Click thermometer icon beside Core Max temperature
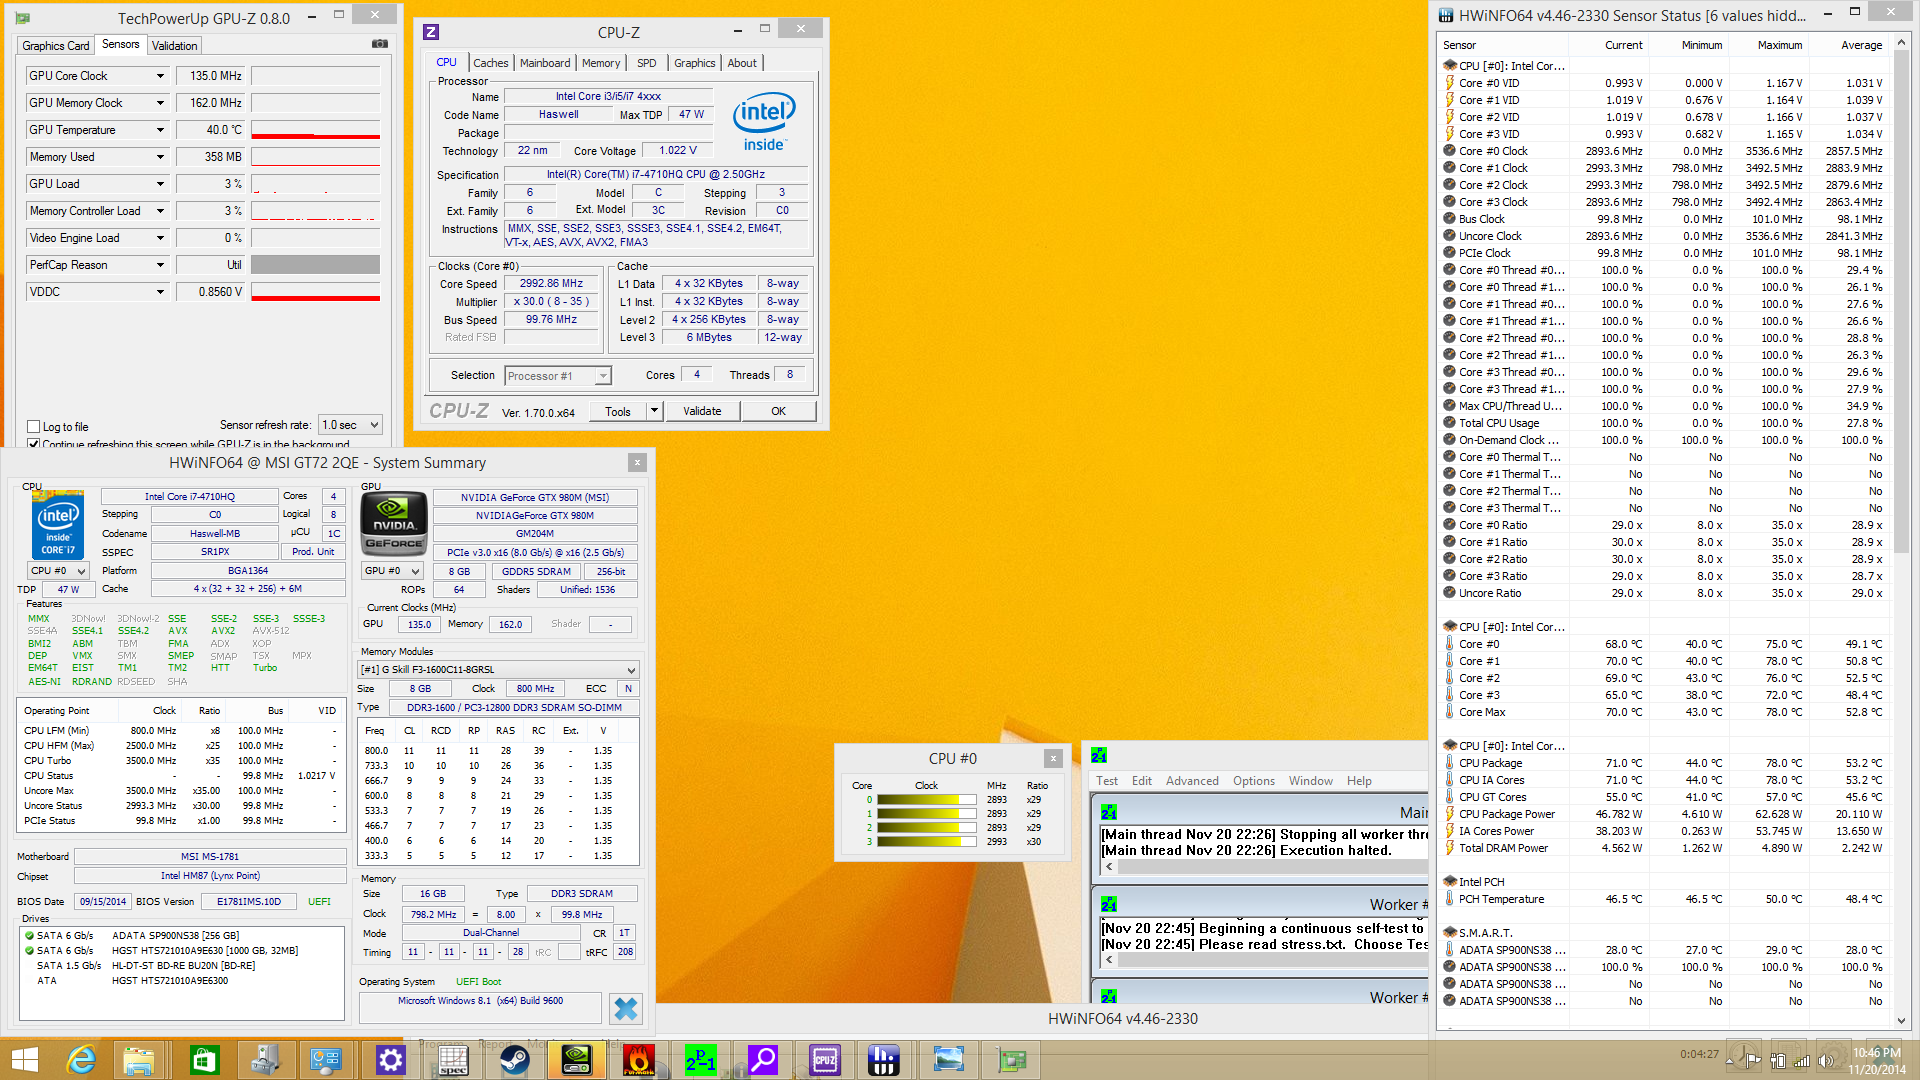Screen dimensions: 1920x1080 1449,712
